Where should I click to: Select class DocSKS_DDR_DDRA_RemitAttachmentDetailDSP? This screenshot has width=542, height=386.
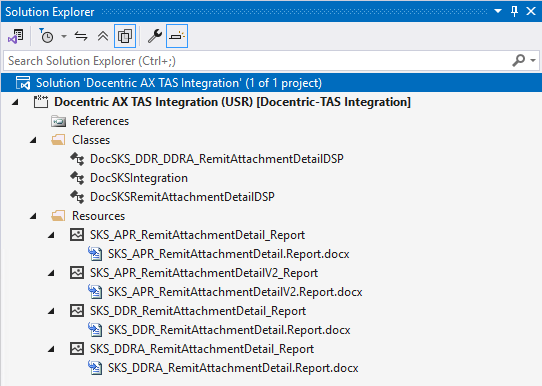(x=216, y=159)
